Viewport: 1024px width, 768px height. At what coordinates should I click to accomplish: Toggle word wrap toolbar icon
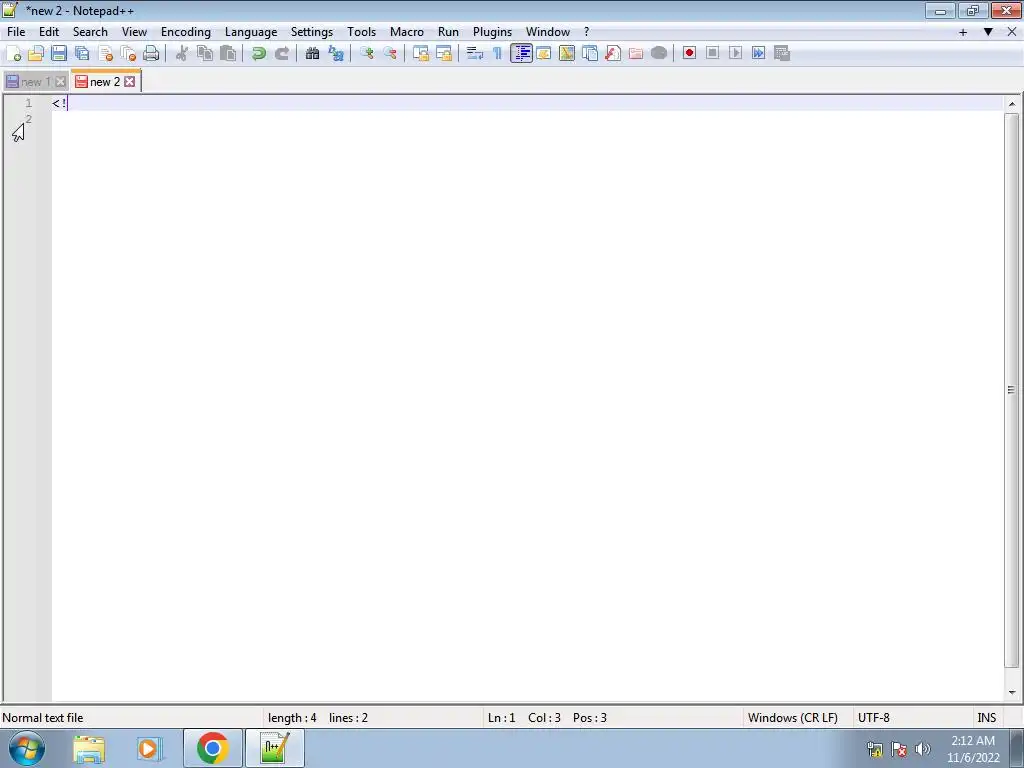475,54
